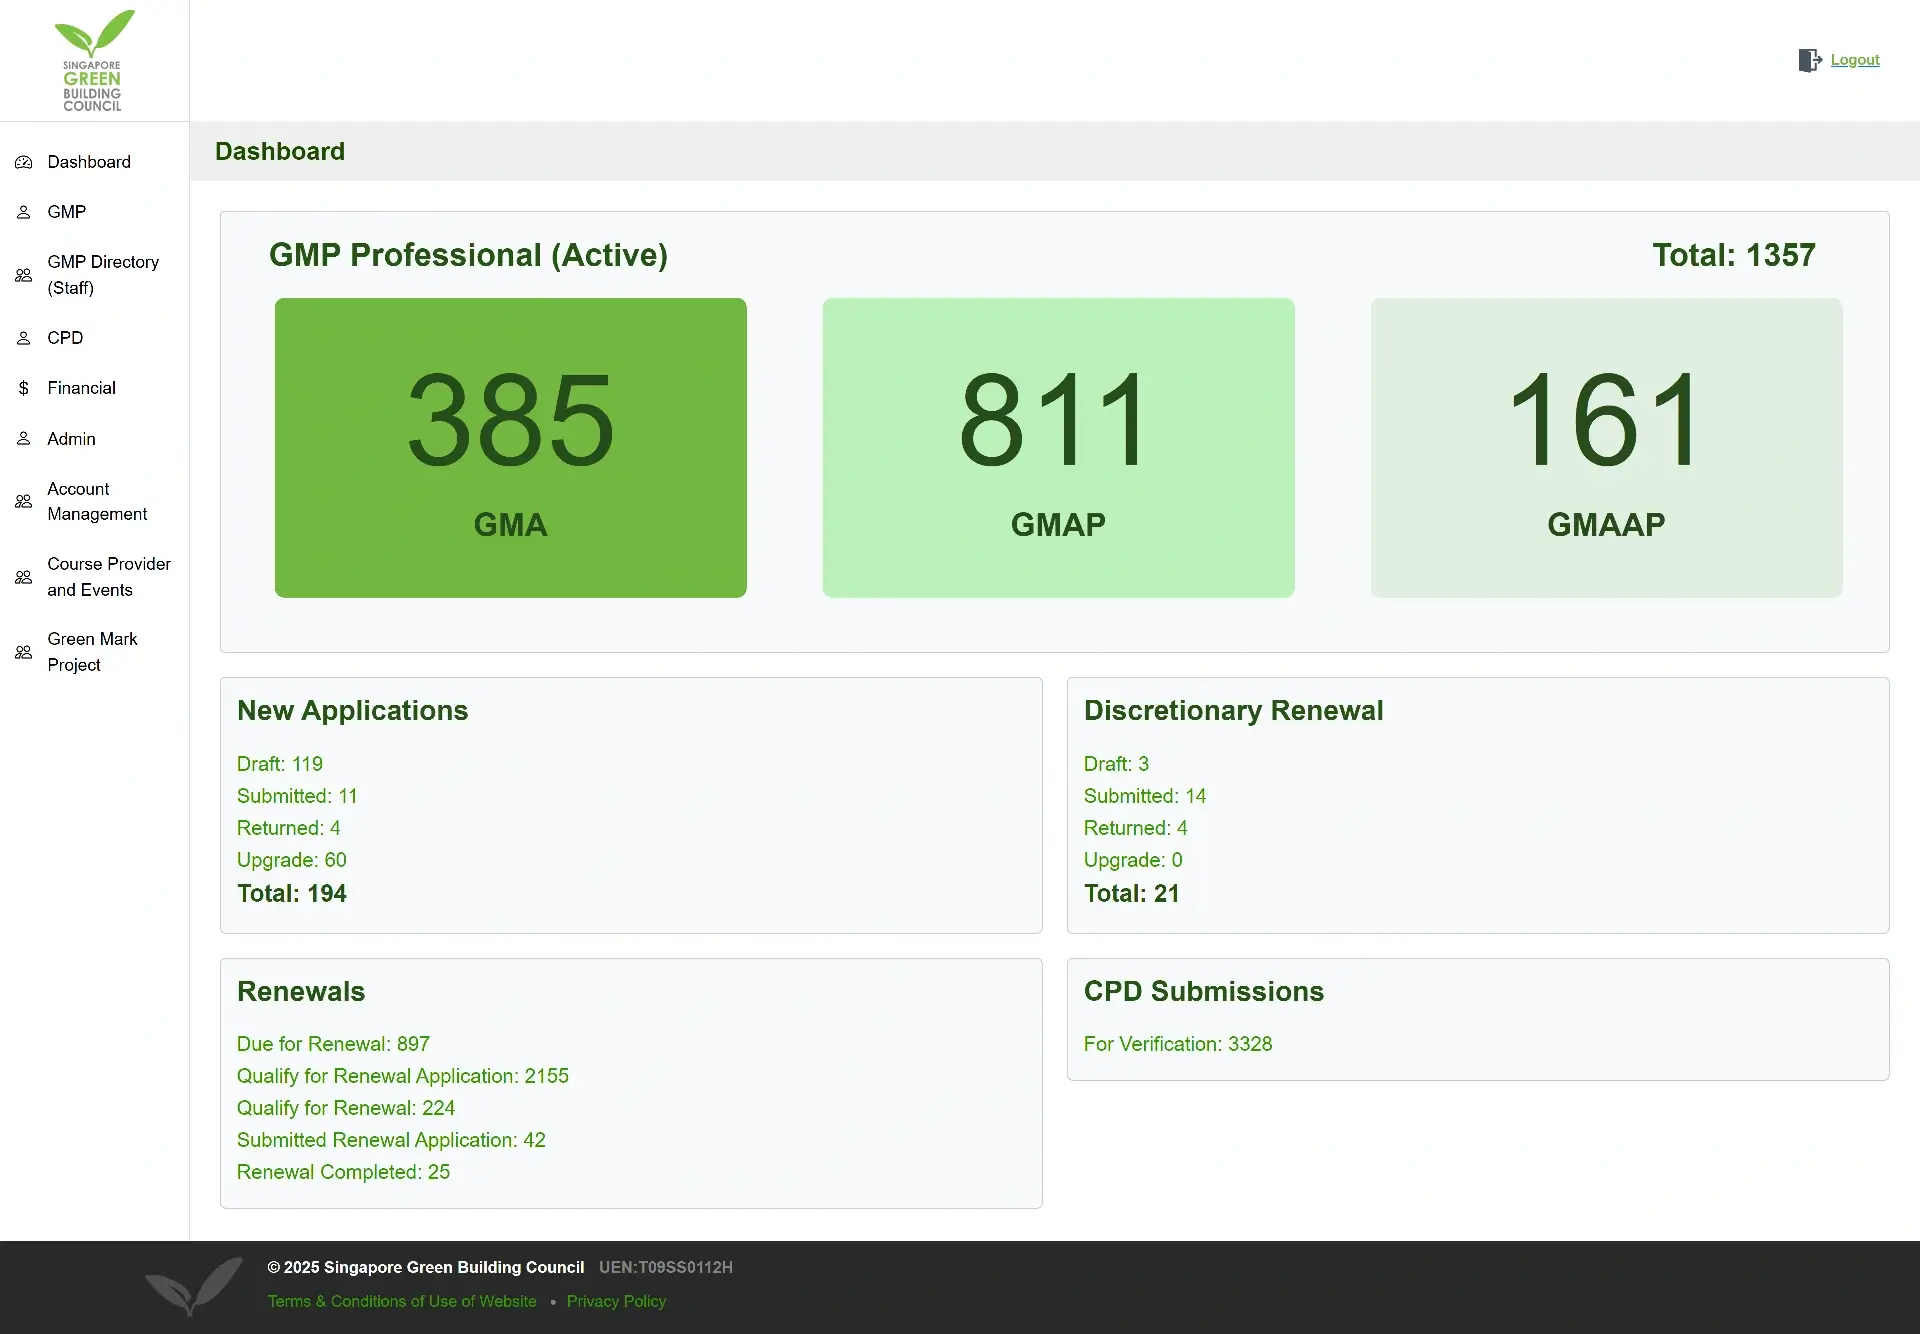Click the pale GMAAP 161 tile

click(1606, 448)
